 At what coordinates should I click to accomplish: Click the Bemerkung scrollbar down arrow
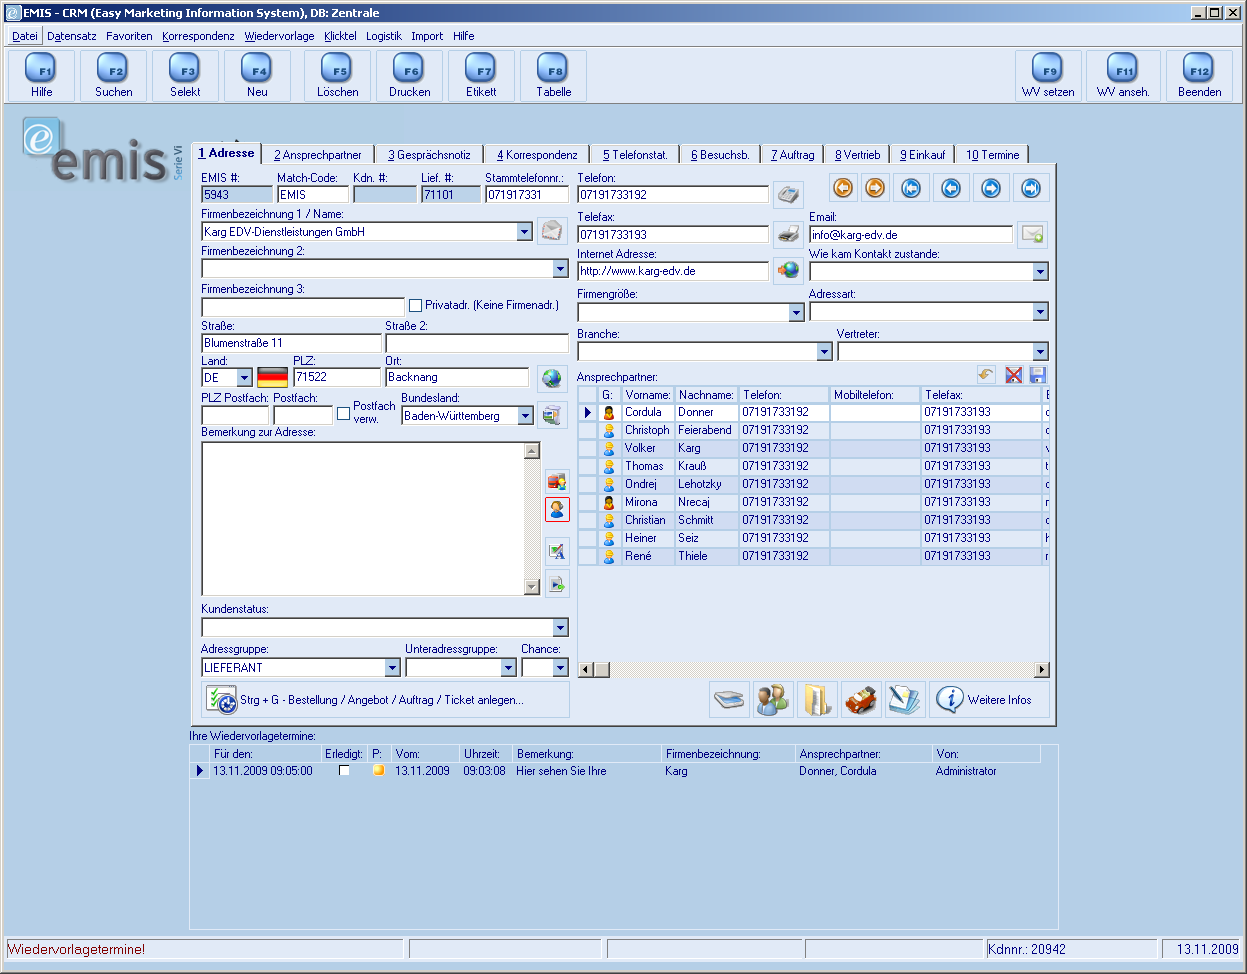pyautogui.click(x=532, y=587)
